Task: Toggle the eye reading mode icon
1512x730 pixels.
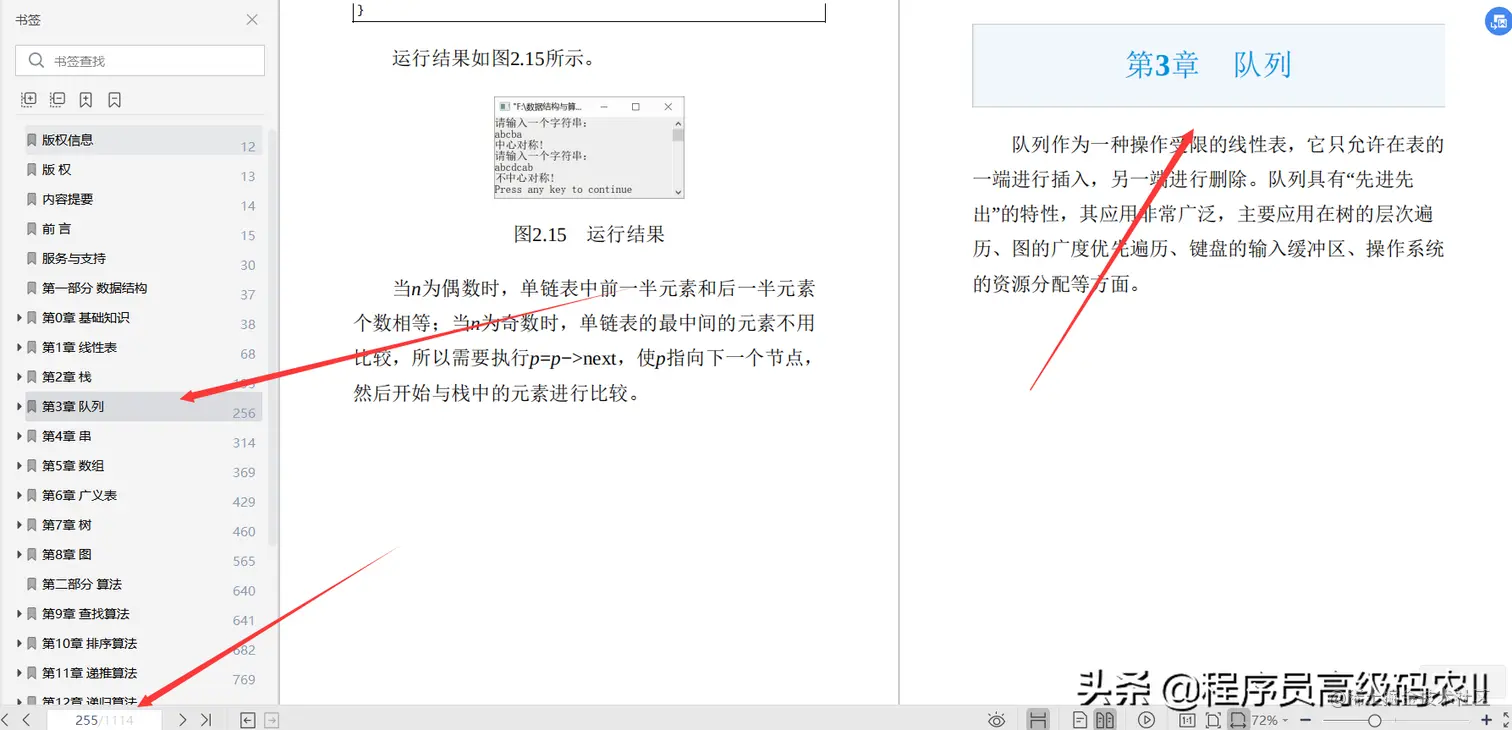Action: [x=996, y=719]
